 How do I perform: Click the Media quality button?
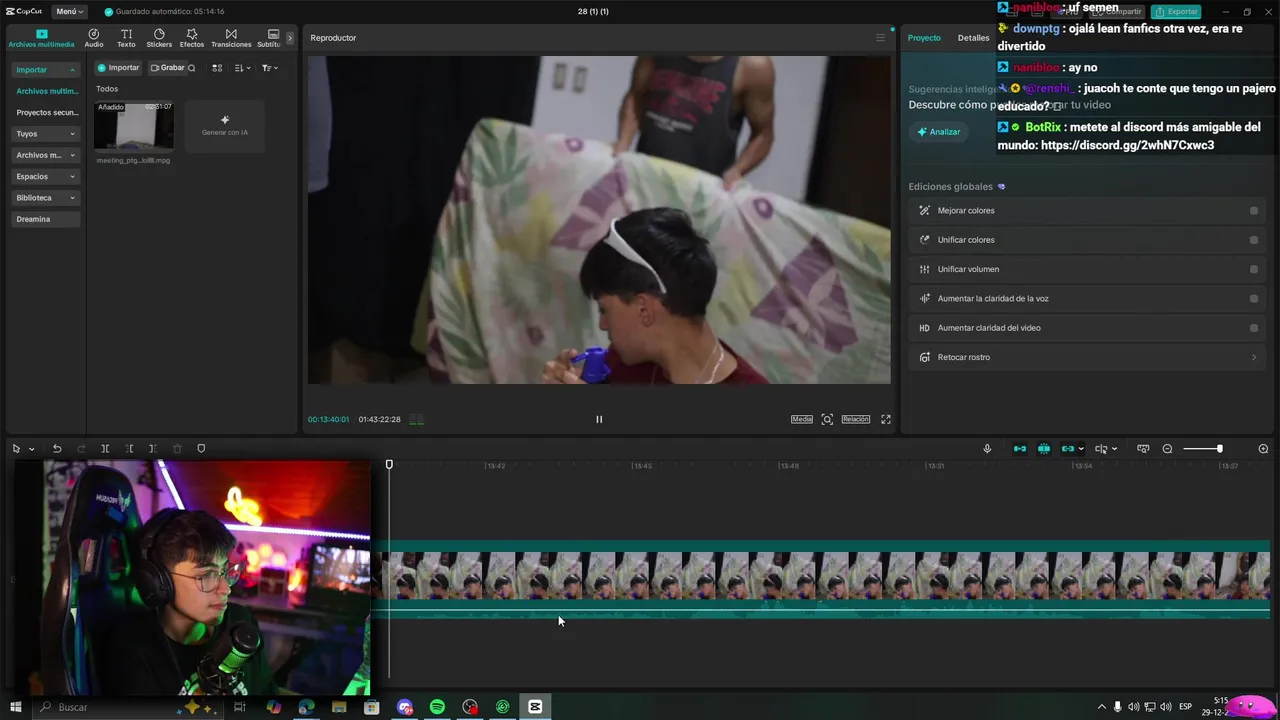802,419
